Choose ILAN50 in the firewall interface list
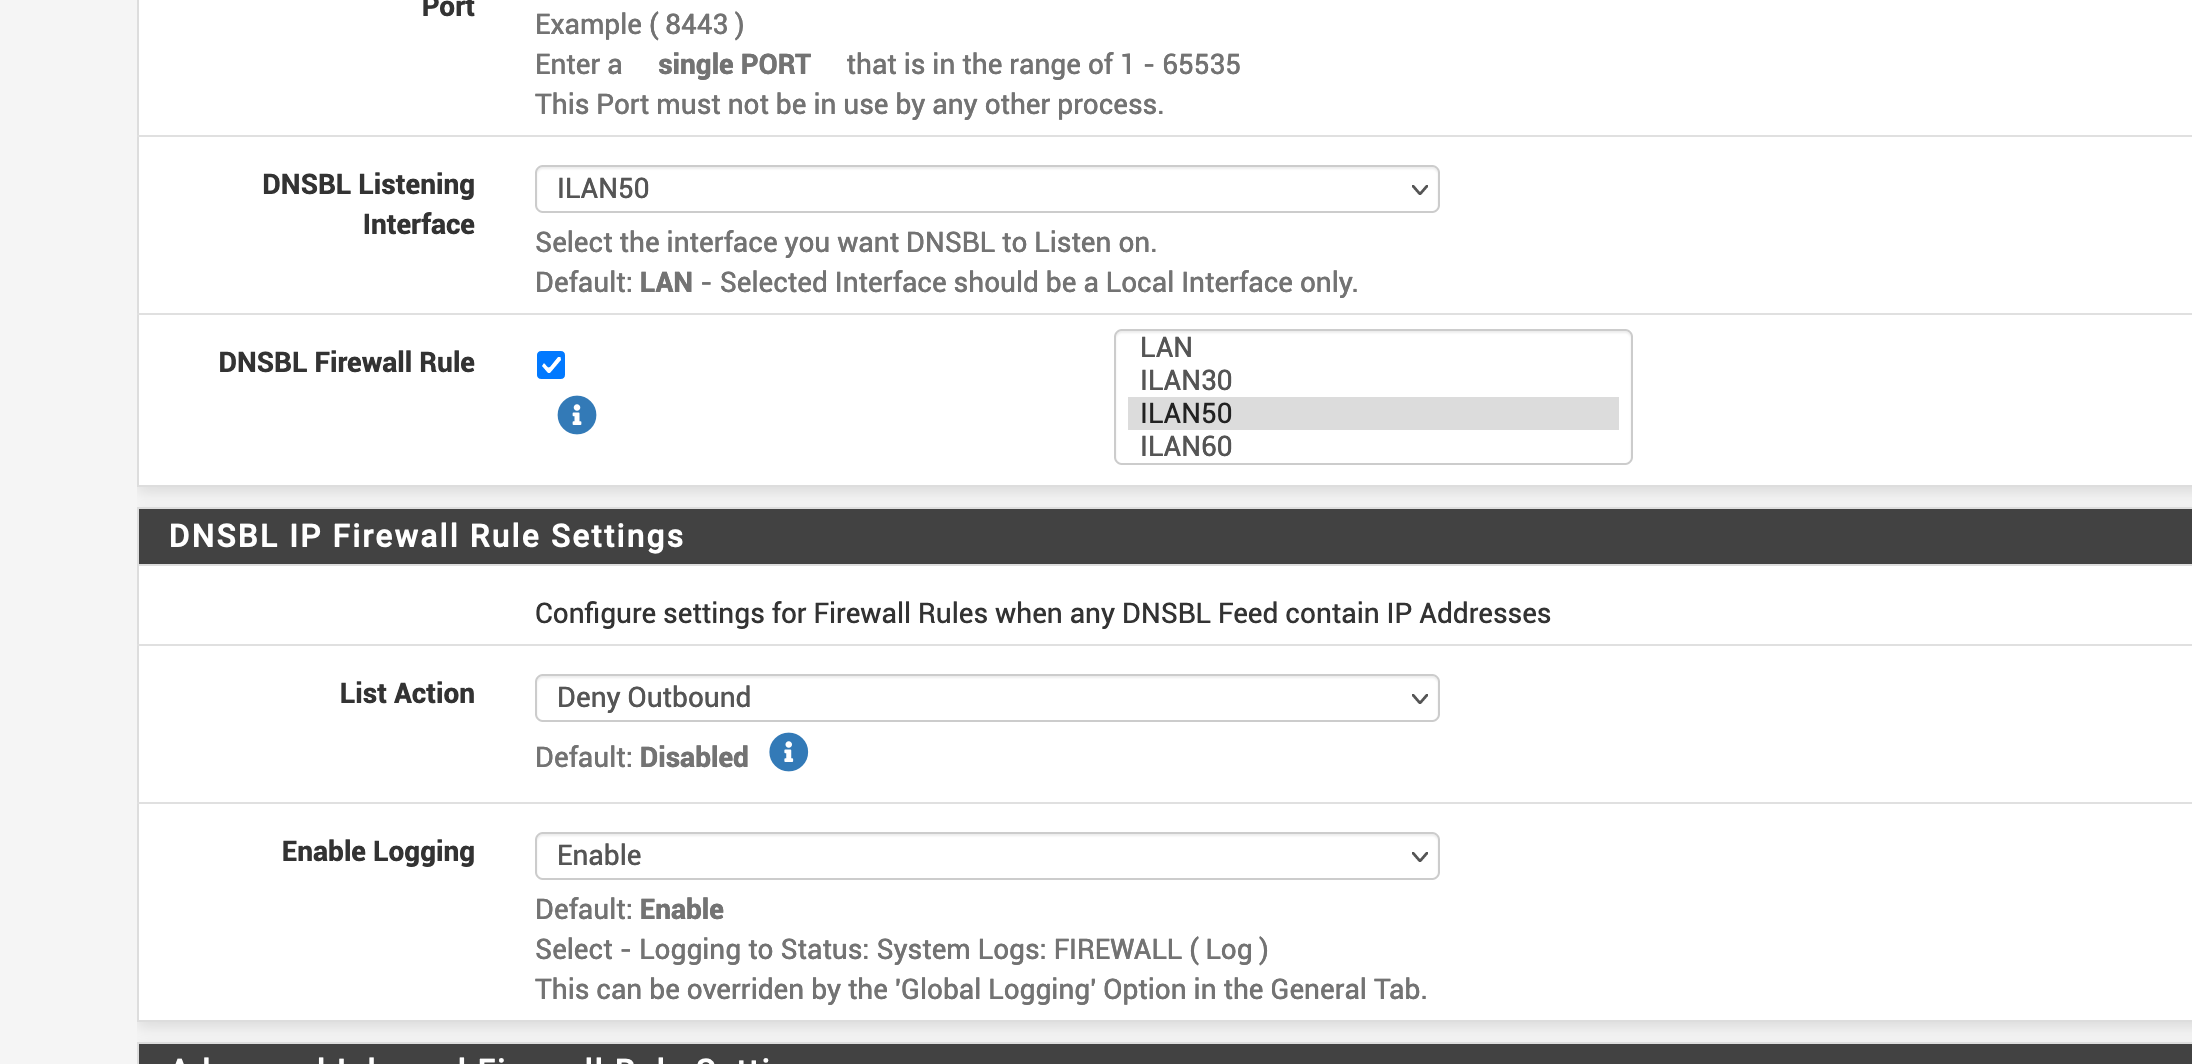This screenshot has width=2192, height=1064. click(x=1185, y=413)
